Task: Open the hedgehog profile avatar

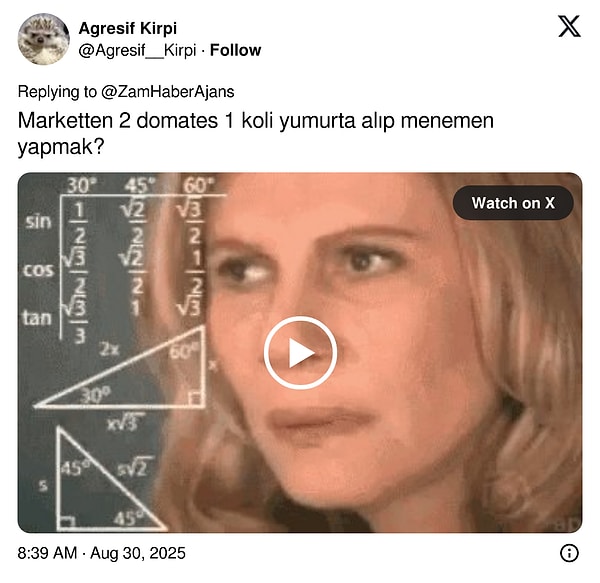Action: tap(43, 39)
